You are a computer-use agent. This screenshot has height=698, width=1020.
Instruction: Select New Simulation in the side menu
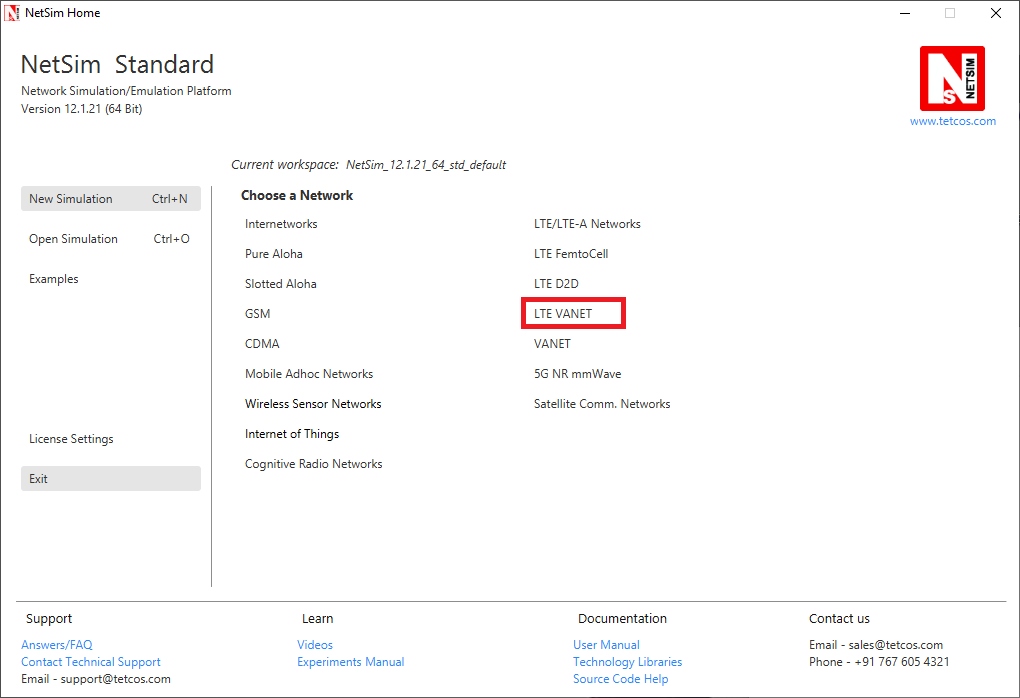point(111,198)
